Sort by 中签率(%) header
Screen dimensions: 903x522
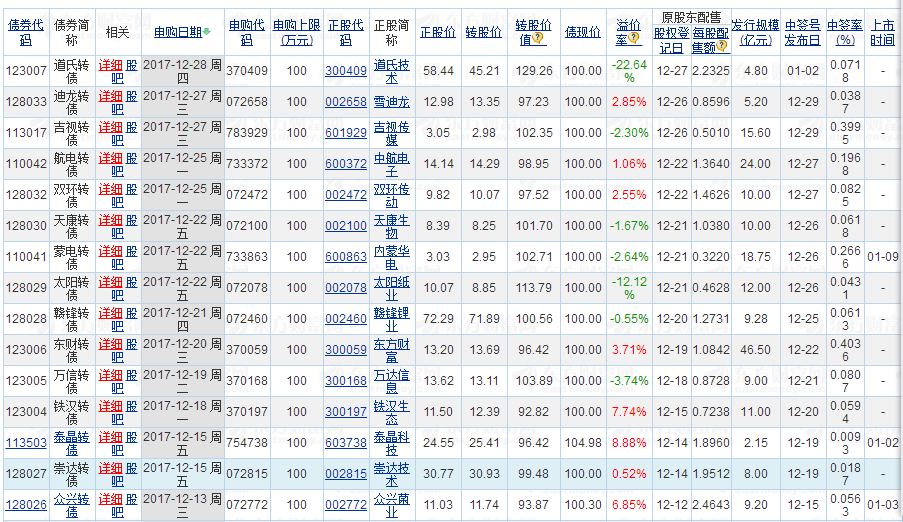845,32
